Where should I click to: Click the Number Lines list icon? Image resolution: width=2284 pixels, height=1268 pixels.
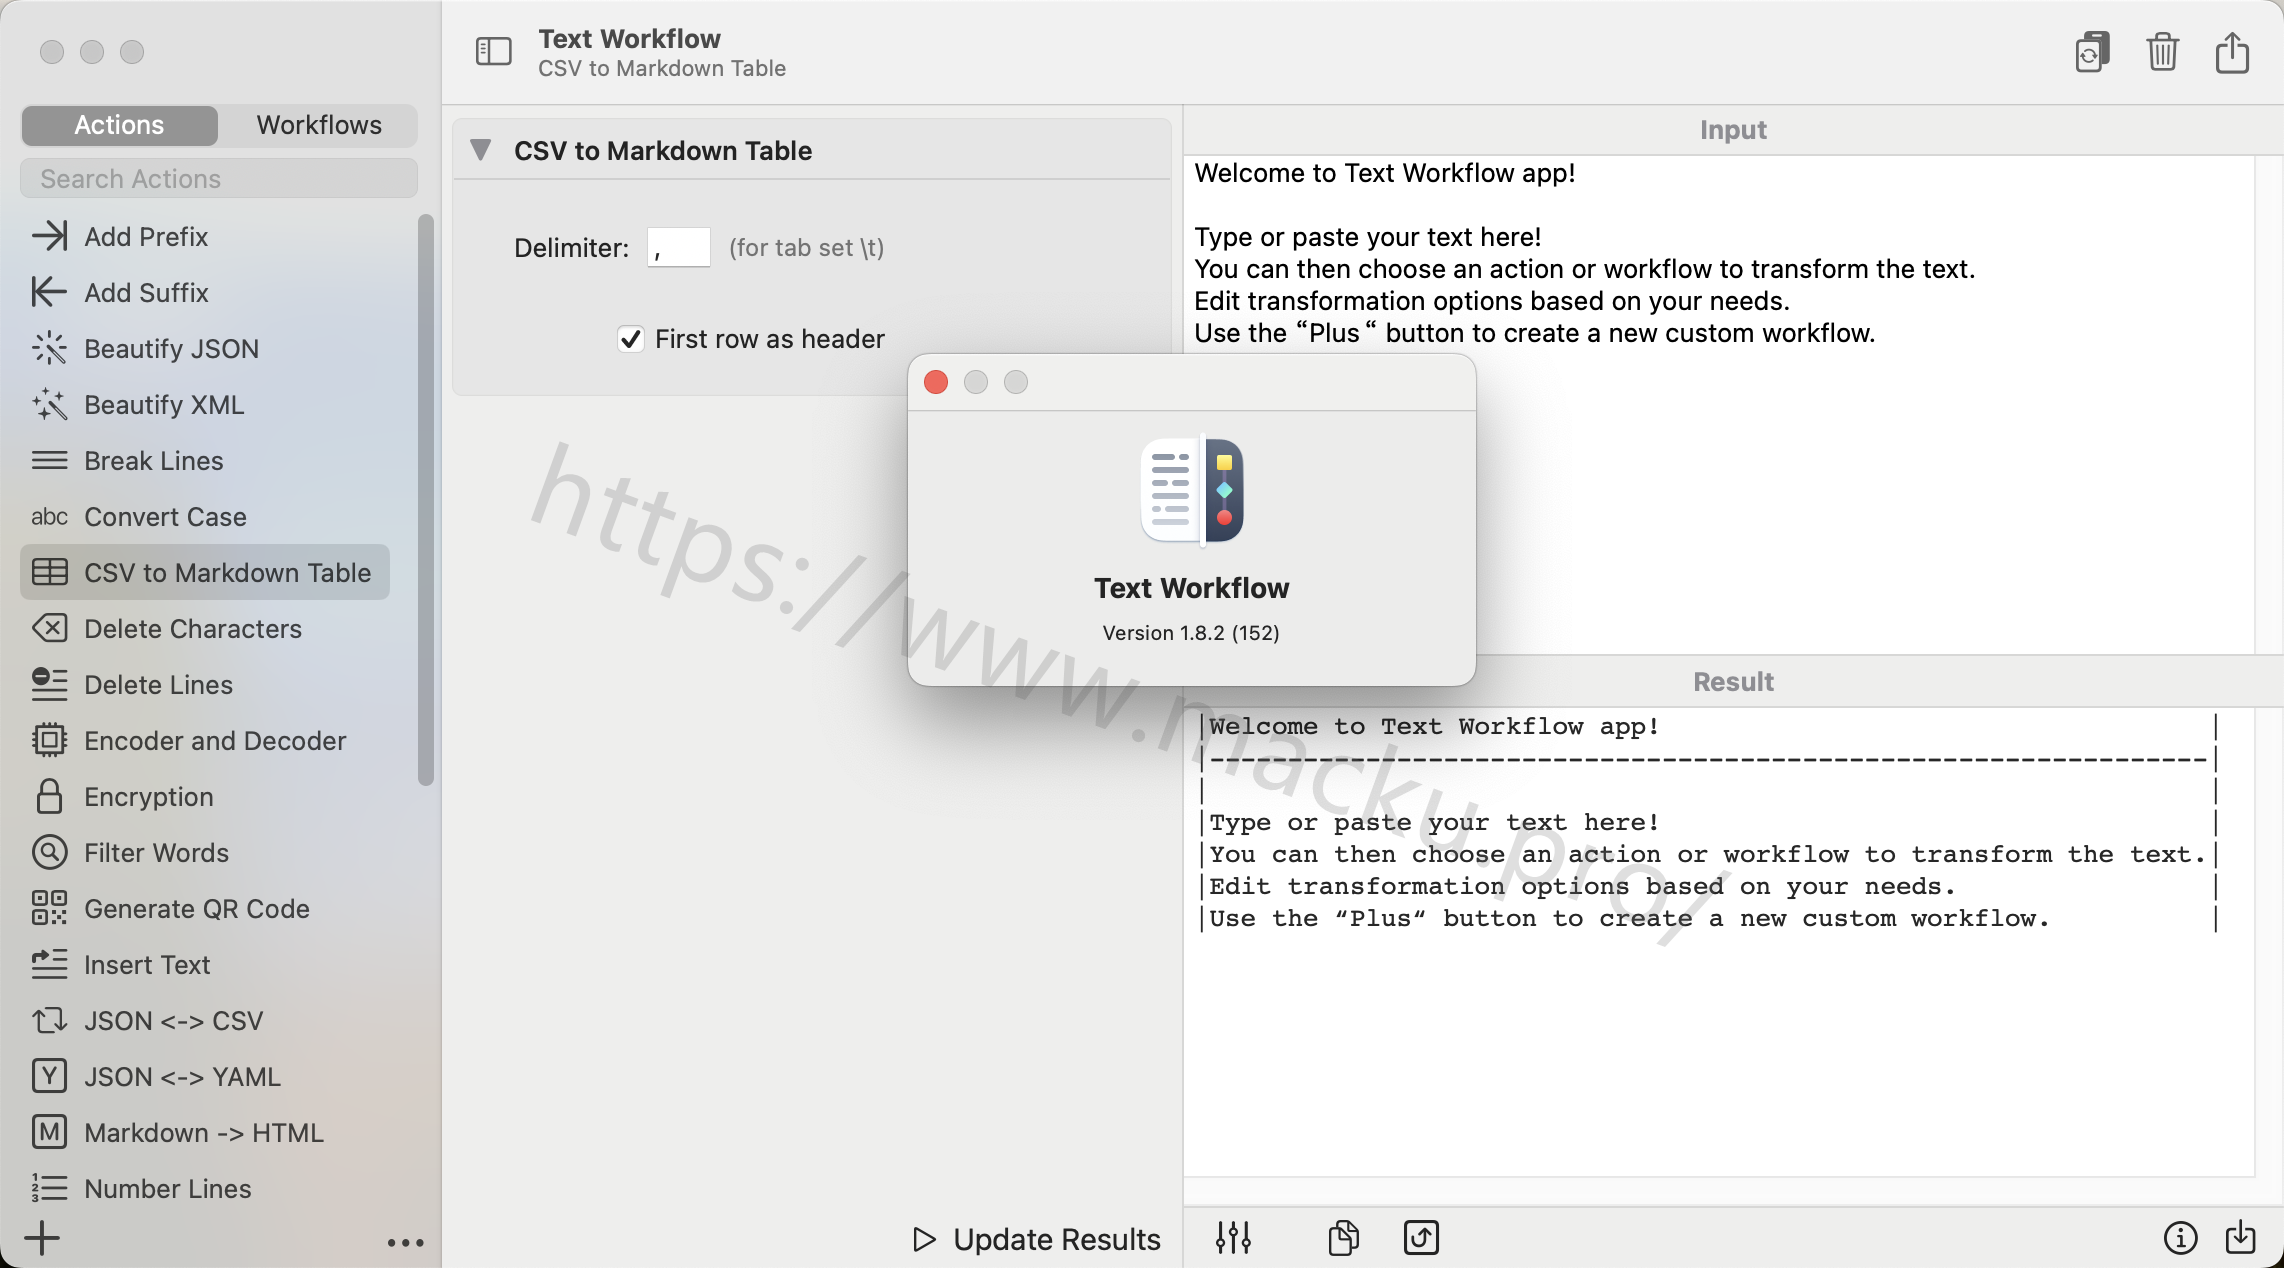click(x=49, y=1188)
